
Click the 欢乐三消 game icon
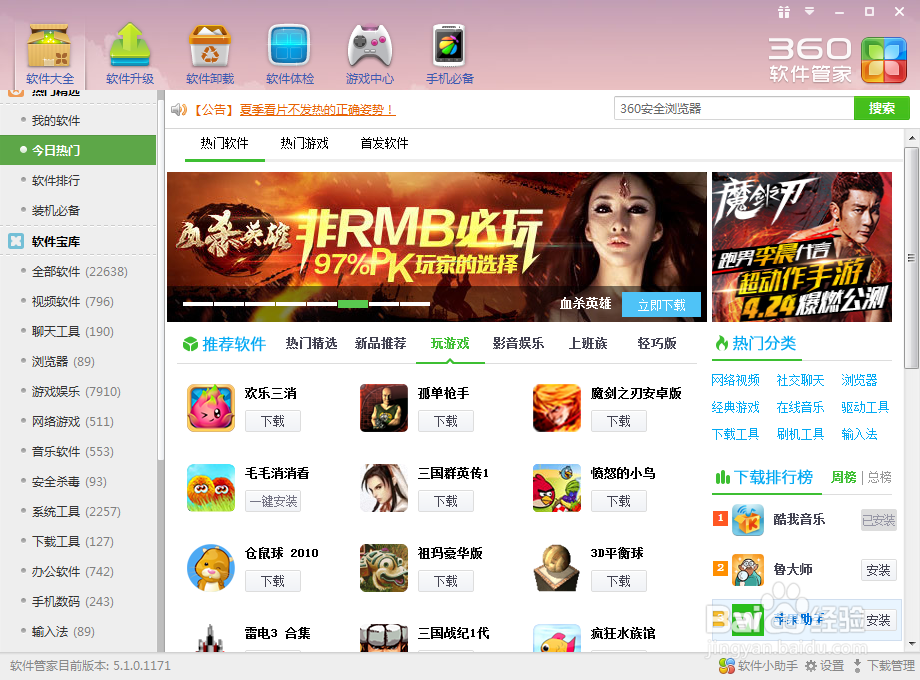(x=211, y=408)
